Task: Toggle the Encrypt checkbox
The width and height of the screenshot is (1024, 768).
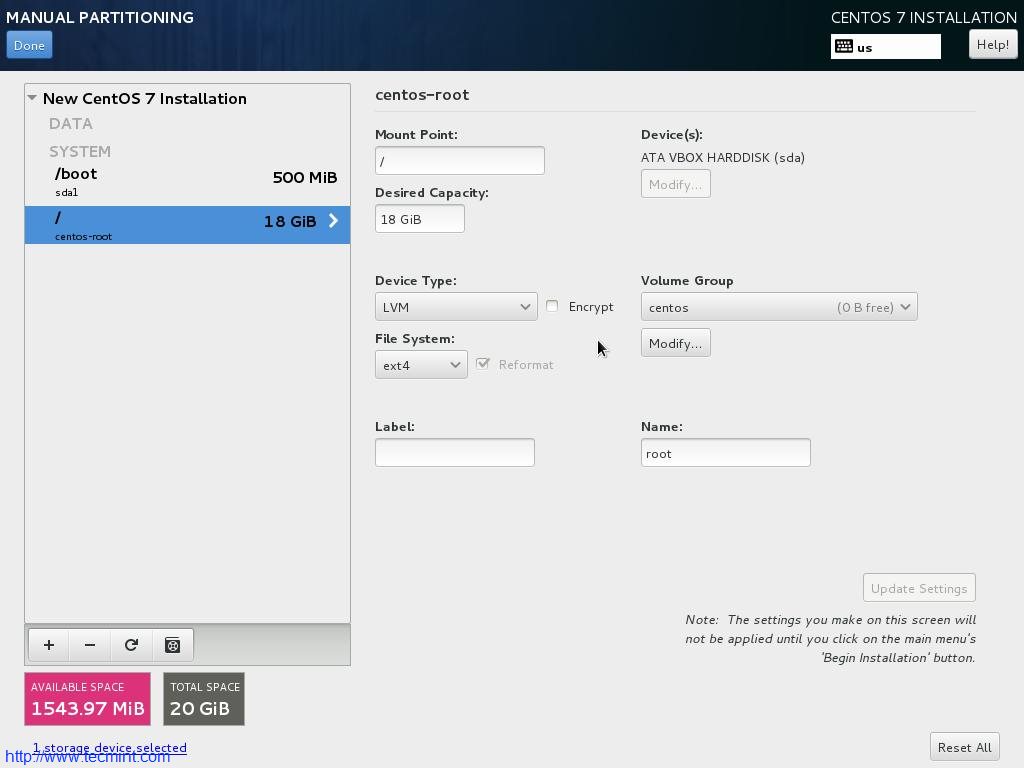Action: tap(552, 306)
